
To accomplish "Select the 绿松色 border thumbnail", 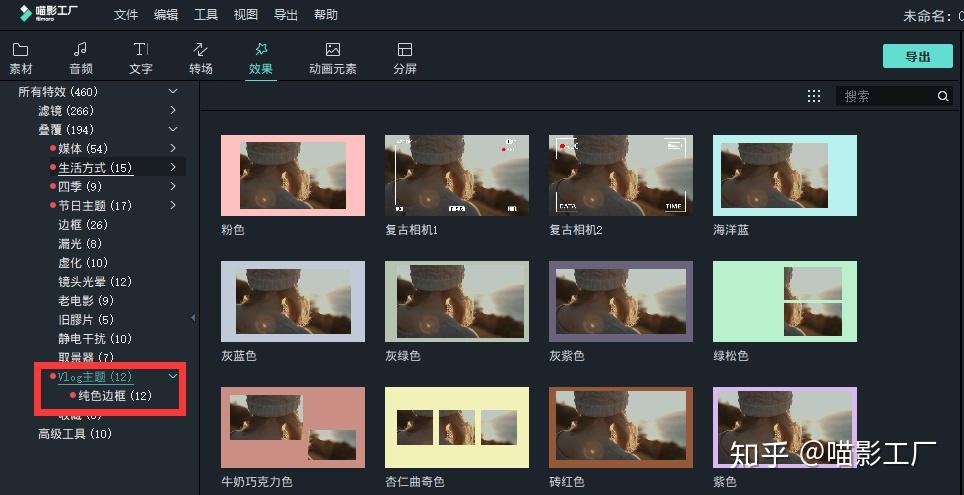I will click(785, 301).
